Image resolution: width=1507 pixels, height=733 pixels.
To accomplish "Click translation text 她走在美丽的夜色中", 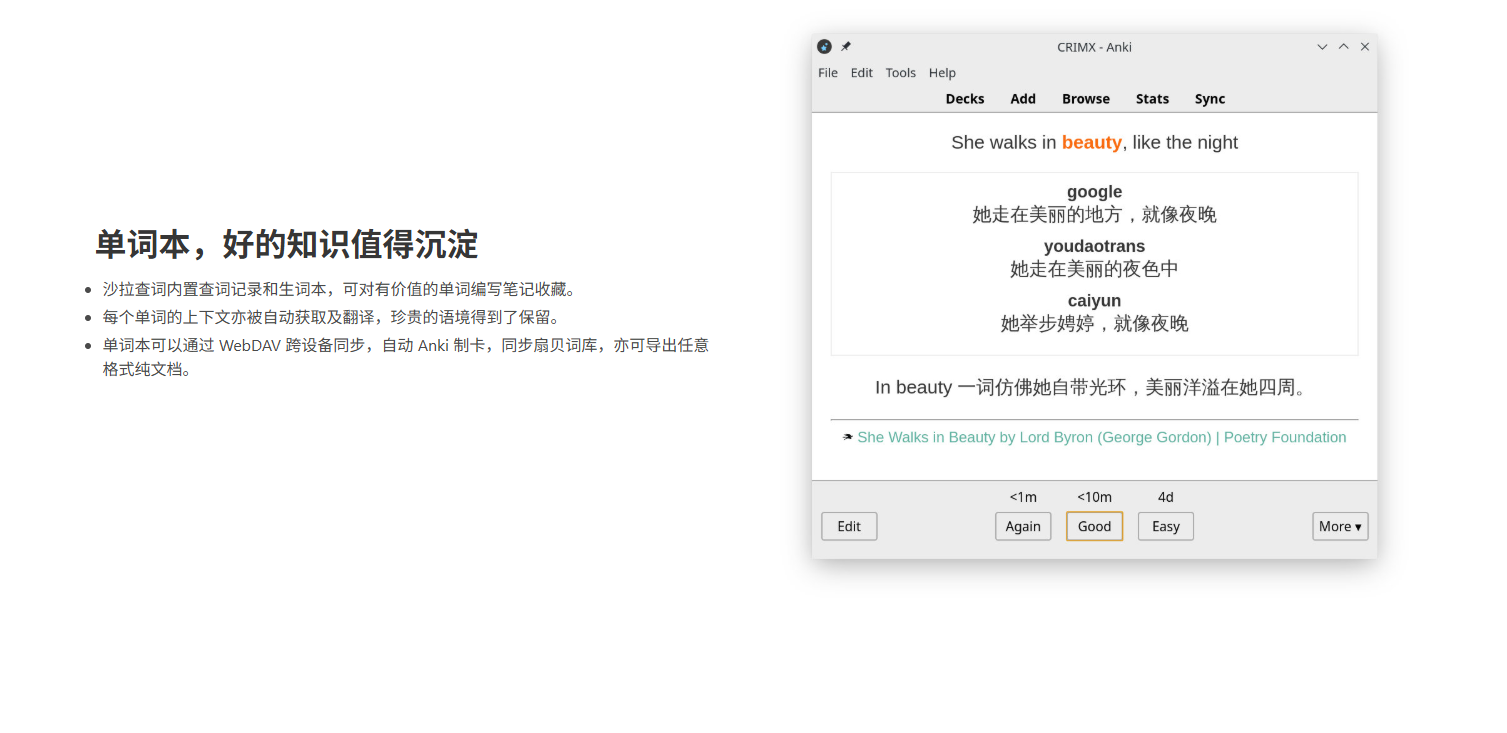I will [1094, 269].
